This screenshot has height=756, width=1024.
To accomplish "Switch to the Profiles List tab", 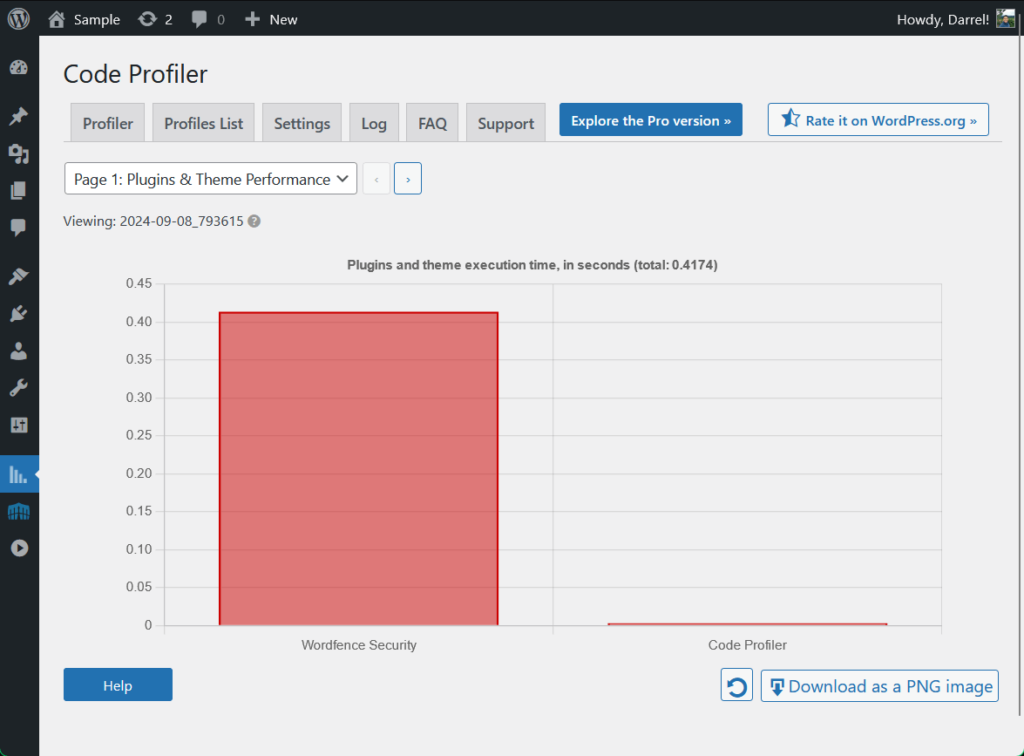I will coord(203,123).
